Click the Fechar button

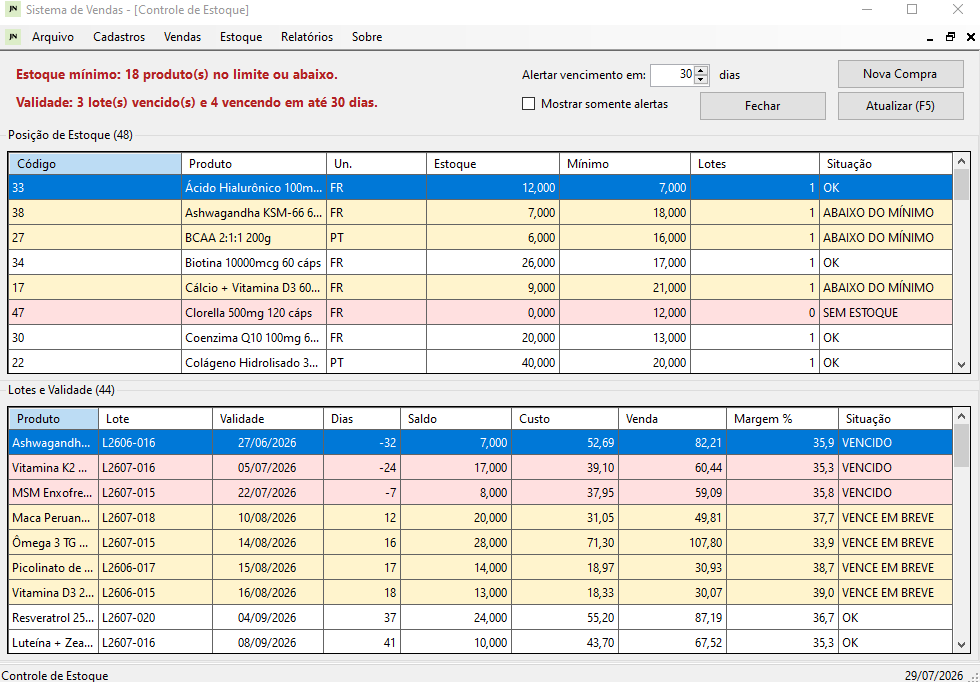[x=762, y=106]
